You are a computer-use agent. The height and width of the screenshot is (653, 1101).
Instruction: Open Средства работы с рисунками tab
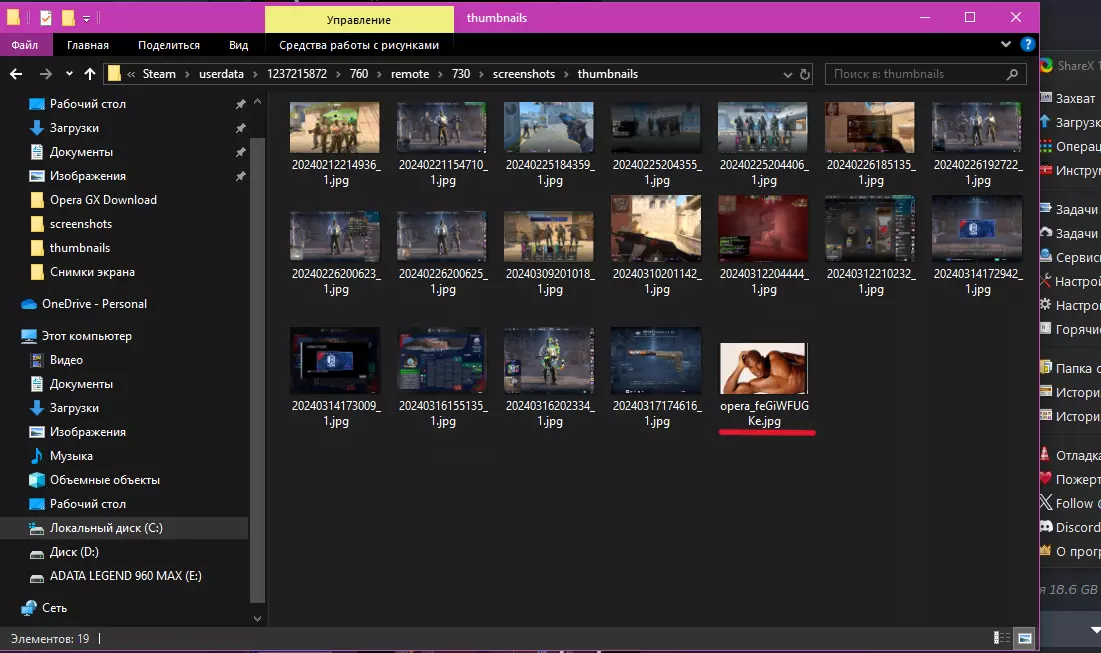(359, 45)
